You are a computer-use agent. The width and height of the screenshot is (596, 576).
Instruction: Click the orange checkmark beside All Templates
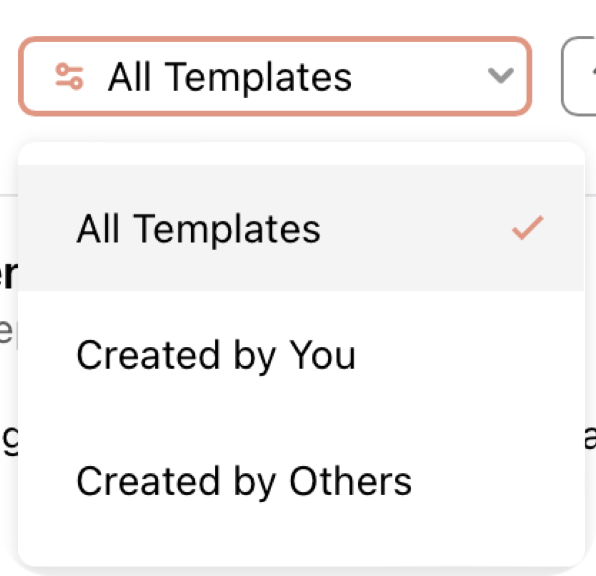click(528, 228)
